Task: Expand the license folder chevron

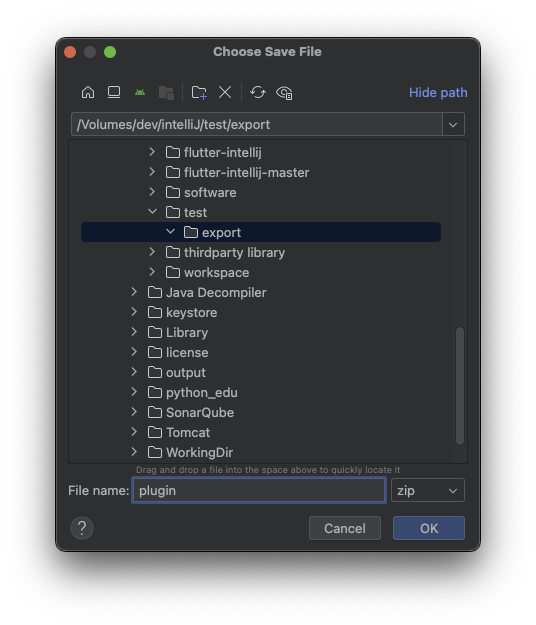Action: [x=134, y=352]
